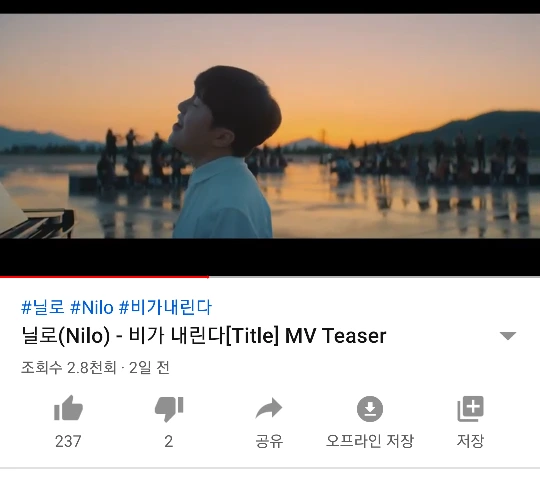Tap the dislike count showing 2
This screenshot has width=540, height=480.
pyautogui.click(x=169, y=441)
